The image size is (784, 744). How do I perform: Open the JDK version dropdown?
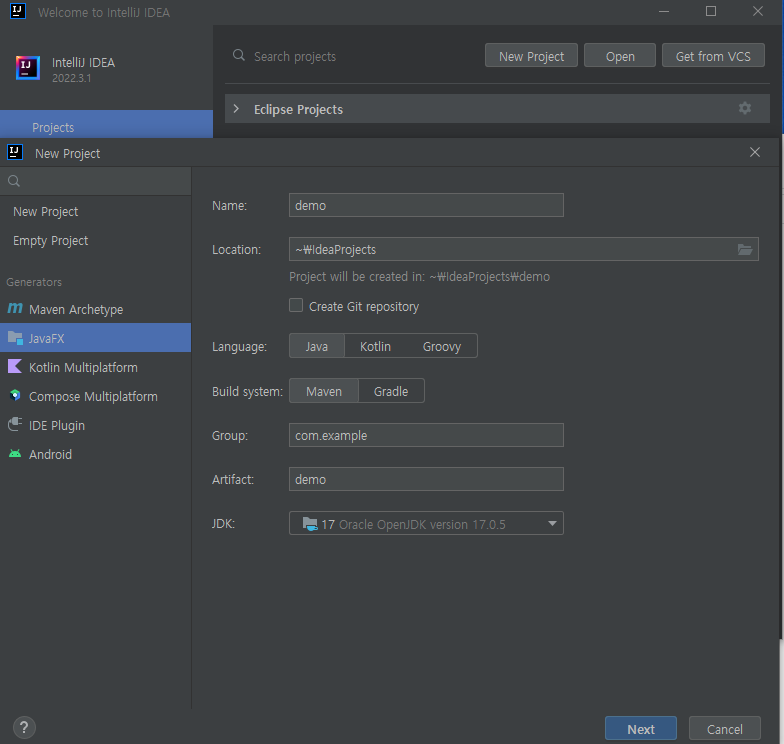pyautogui.click(x=426, y=524)
